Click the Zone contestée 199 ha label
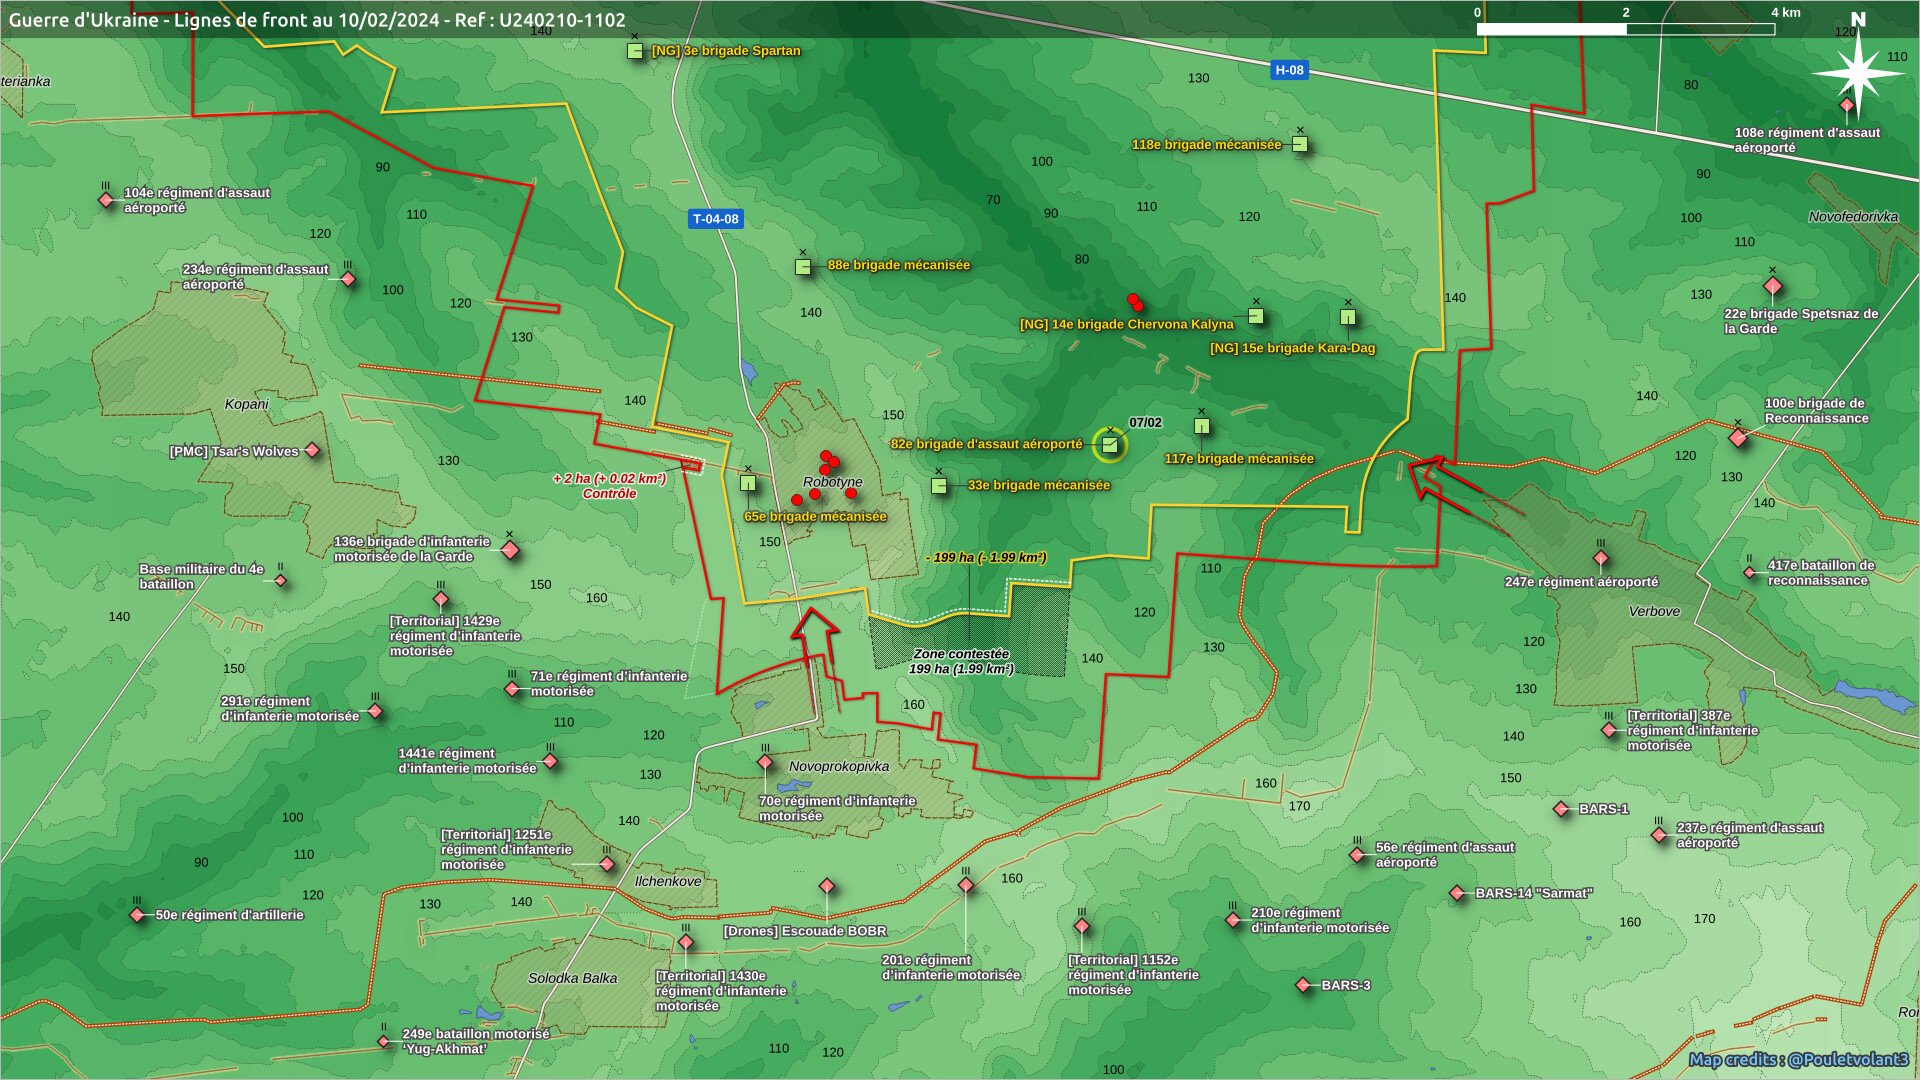The image size is (1920, 1080). click(961, 661)
